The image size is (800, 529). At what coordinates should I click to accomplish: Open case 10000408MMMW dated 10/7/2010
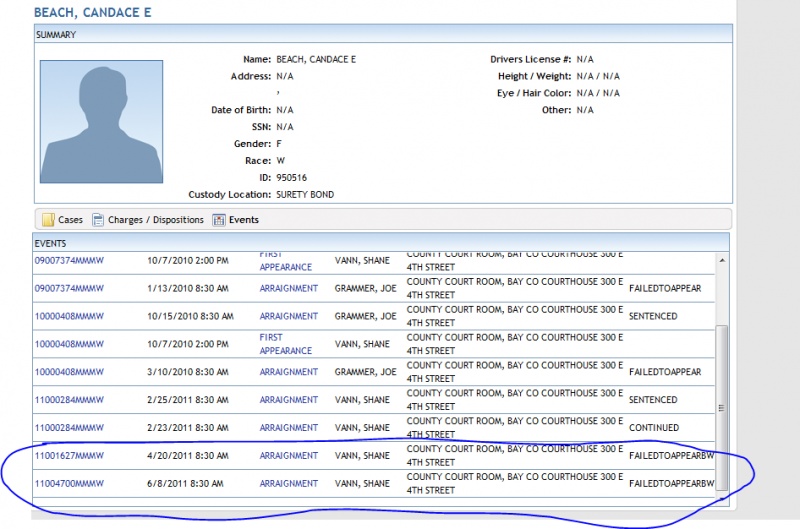point(69,344)
